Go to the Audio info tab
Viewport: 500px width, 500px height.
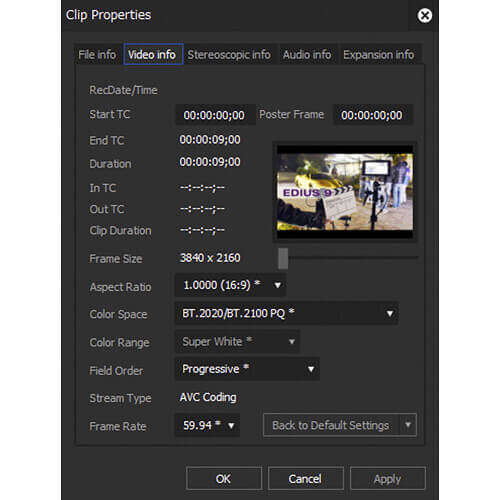coord(307,55)
